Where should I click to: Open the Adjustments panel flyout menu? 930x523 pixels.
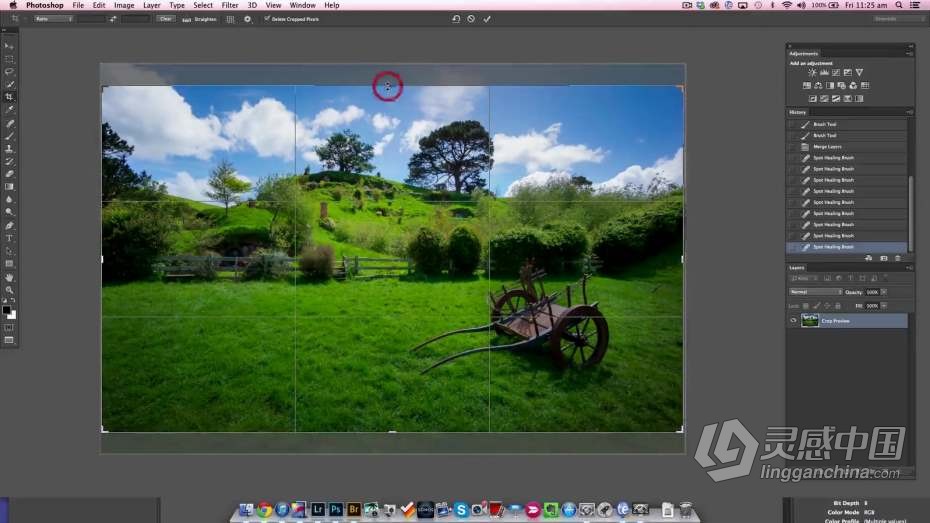click(x=909, y=53)
